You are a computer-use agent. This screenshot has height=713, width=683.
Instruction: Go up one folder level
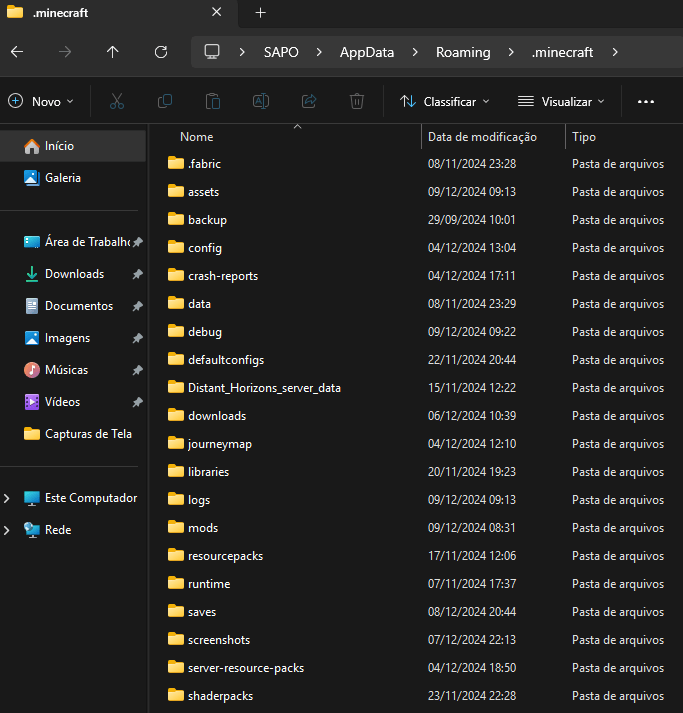[112, 52]
